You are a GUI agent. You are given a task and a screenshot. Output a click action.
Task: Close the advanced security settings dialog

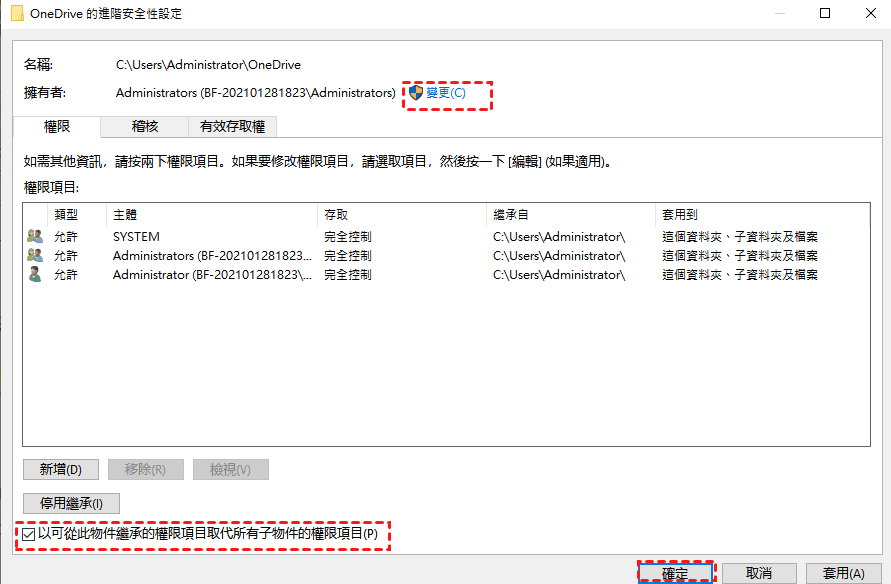tap(871, 13)
